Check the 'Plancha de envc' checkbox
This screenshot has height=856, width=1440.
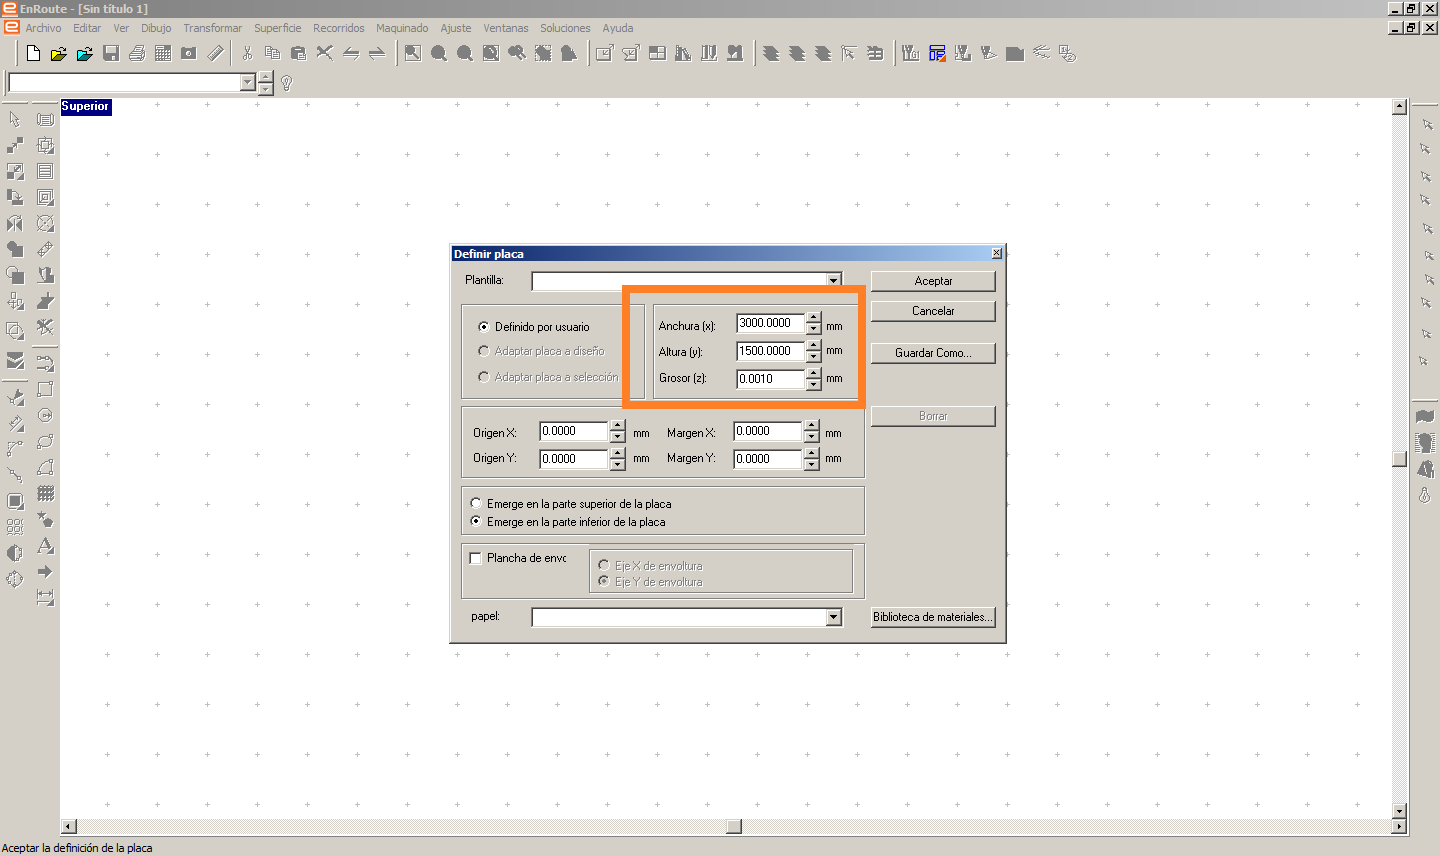click(x=476, y=558)
